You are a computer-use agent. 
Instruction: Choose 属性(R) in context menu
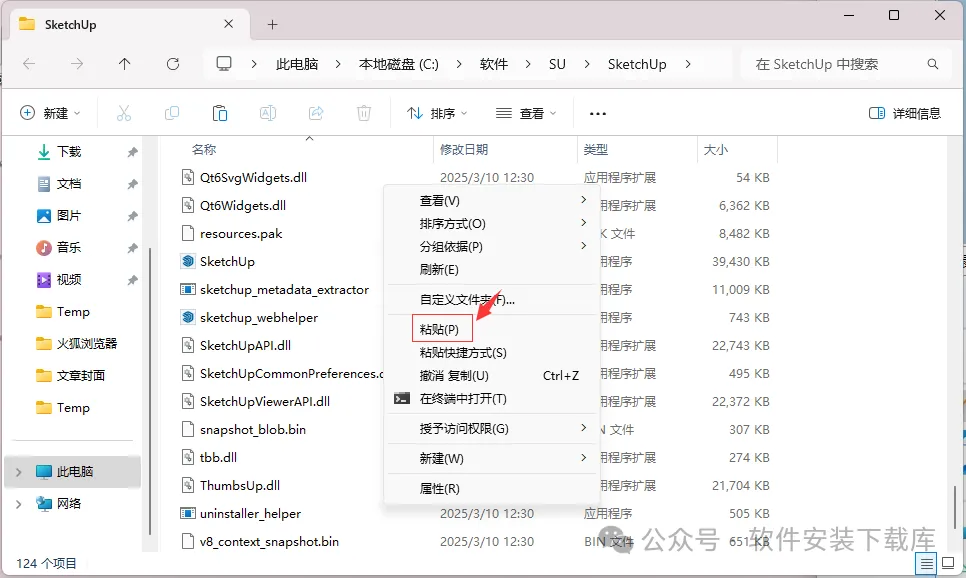(x=492, y=489)
